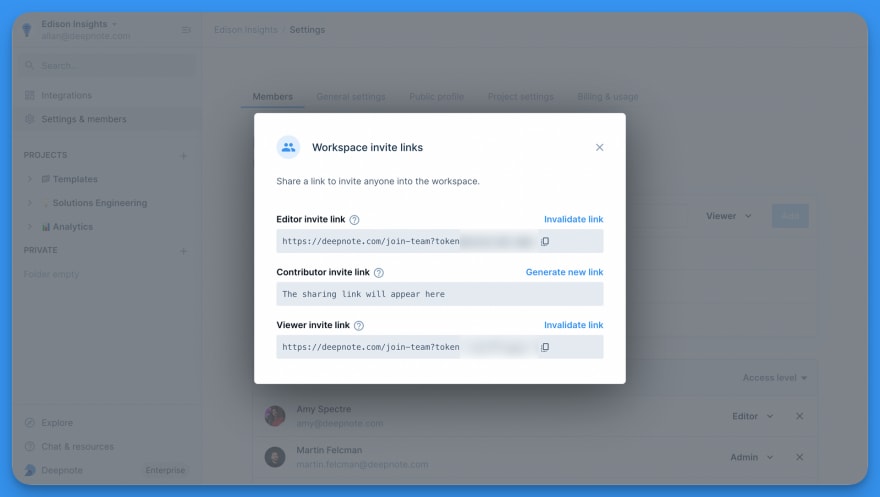Collapse the sidebar with the toggle icon

point(186,30)
